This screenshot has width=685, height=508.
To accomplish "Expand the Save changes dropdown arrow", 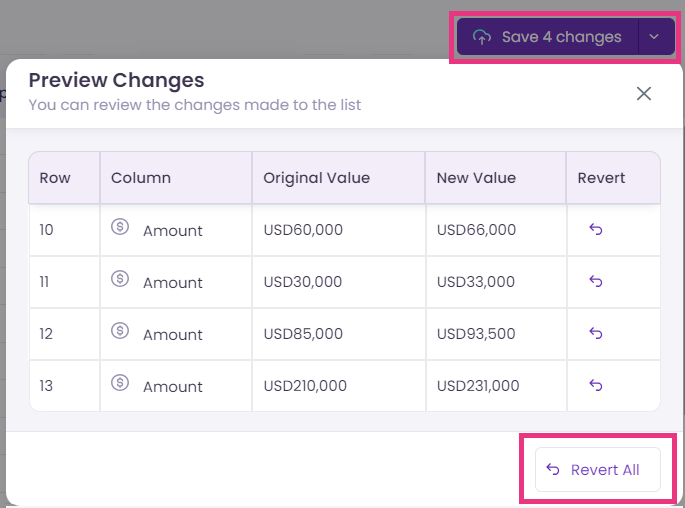I will point(656,37).
